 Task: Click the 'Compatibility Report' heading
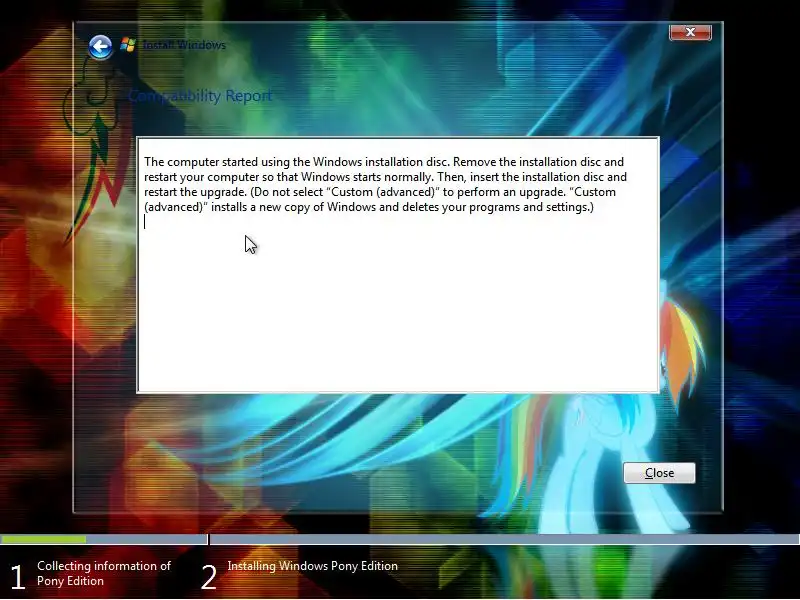click(200, 95)
